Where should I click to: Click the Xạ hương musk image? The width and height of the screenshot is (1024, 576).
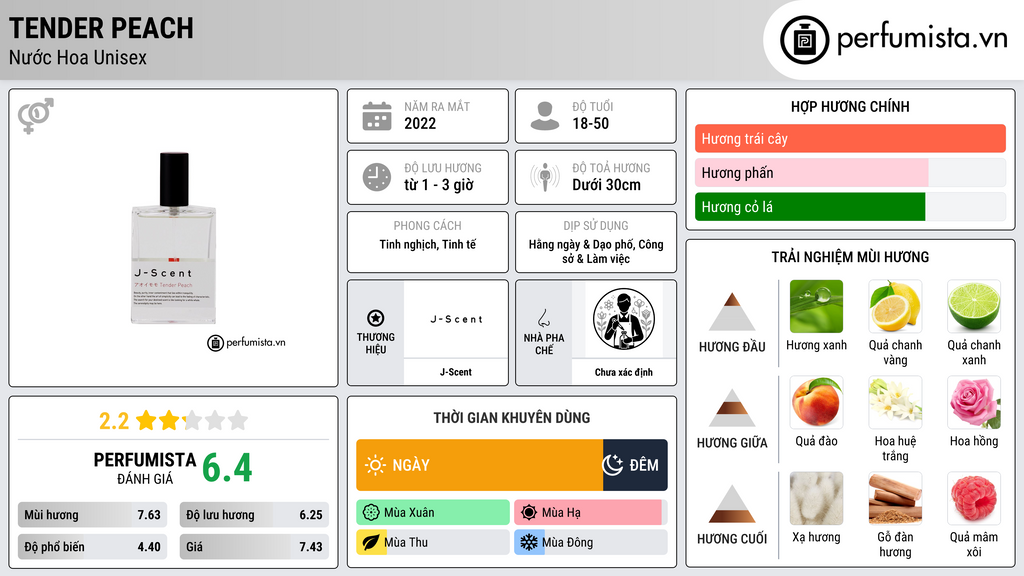[x=816, y=498]
